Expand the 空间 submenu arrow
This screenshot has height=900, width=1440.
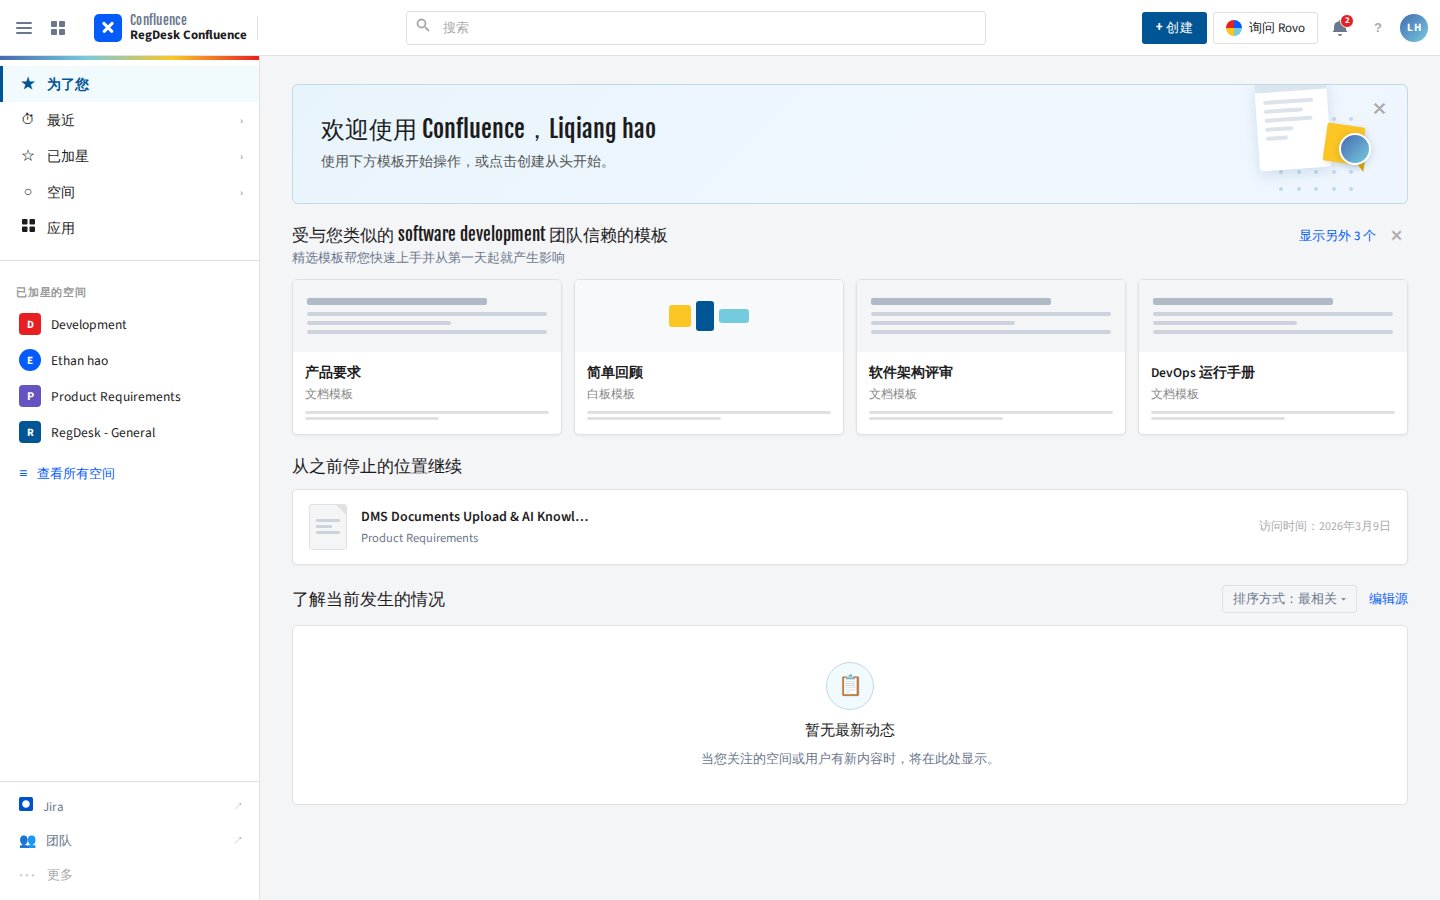(241, 193)
